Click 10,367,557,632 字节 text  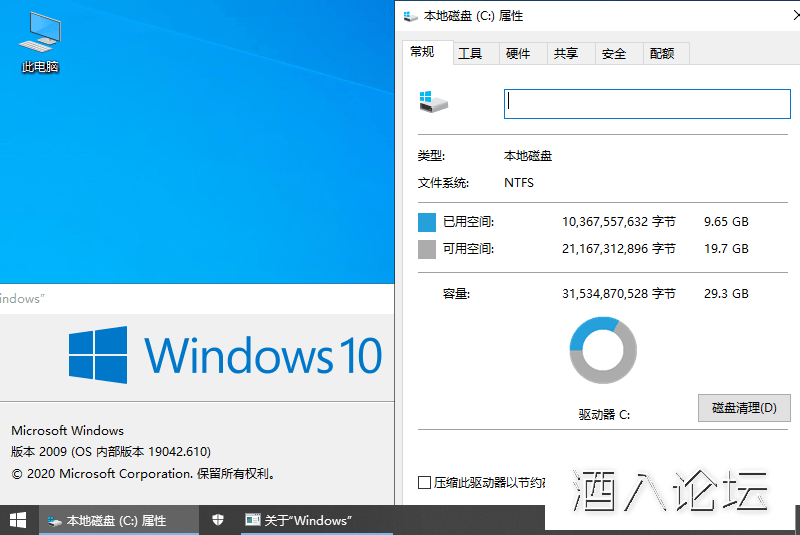[619, 222]
